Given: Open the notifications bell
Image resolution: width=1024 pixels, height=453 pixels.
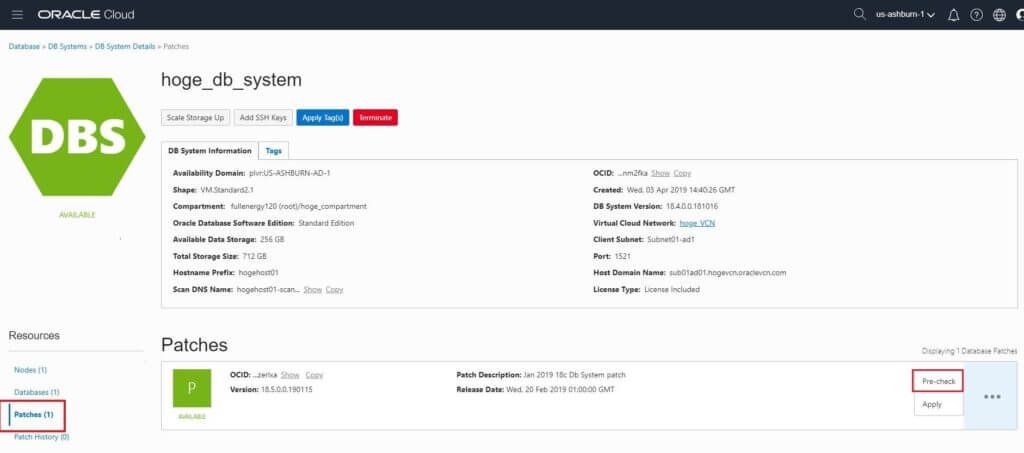Looking at the screenshot, I should click(953, 15).
